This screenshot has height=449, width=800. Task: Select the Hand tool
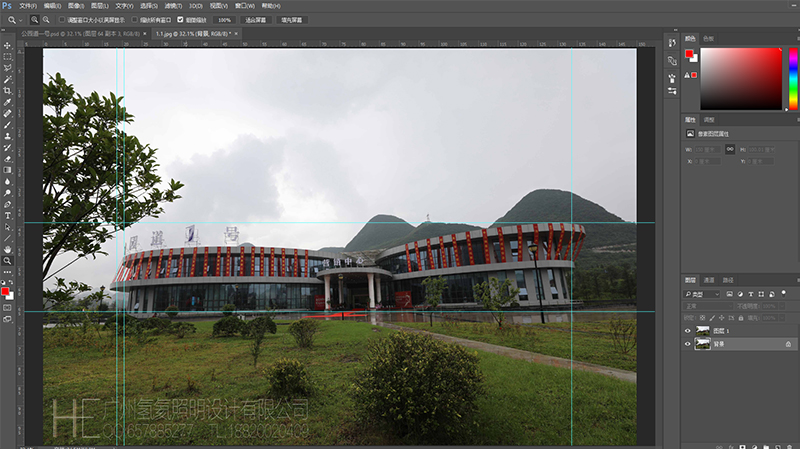pyautogui.click(x=8, y=248)
